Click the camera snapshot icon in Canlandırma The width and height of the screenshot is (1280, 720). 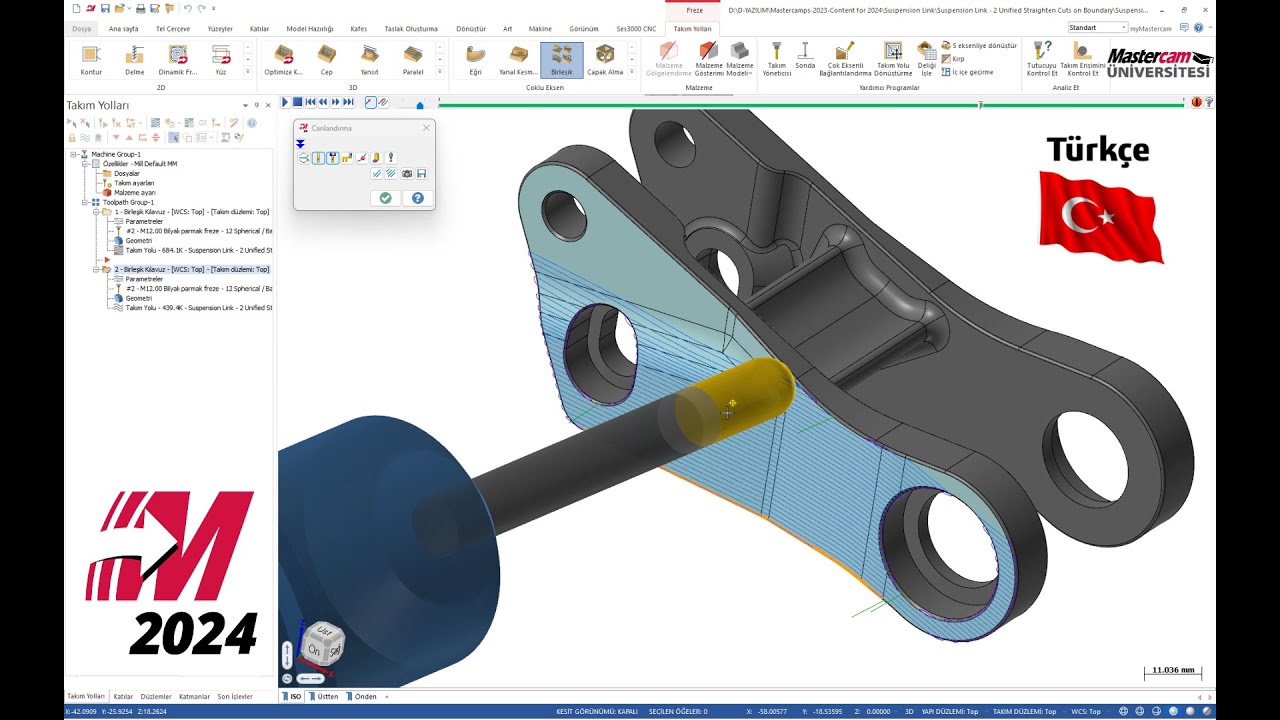(x=407, y=174)
